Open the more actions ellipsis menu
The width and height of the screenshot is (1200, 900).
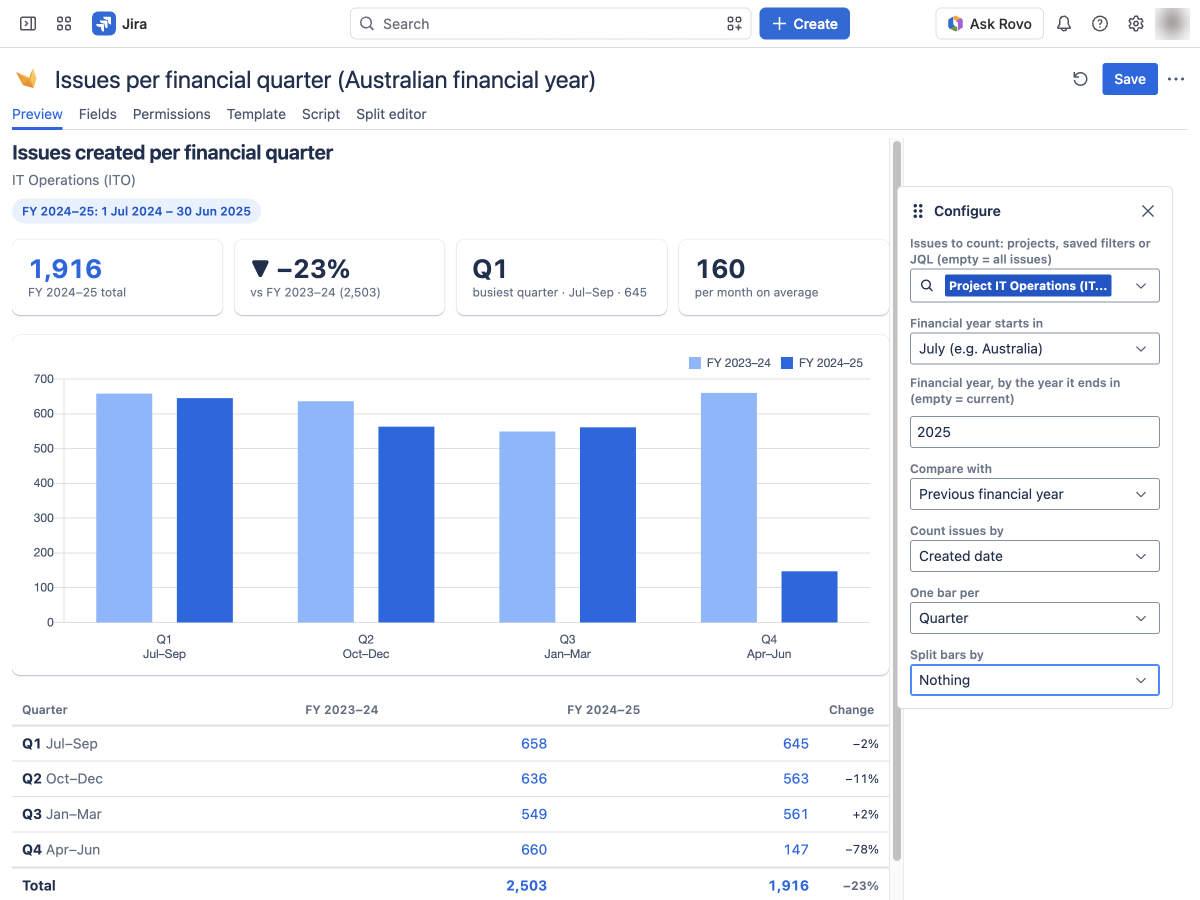[x=1176, y=79]
